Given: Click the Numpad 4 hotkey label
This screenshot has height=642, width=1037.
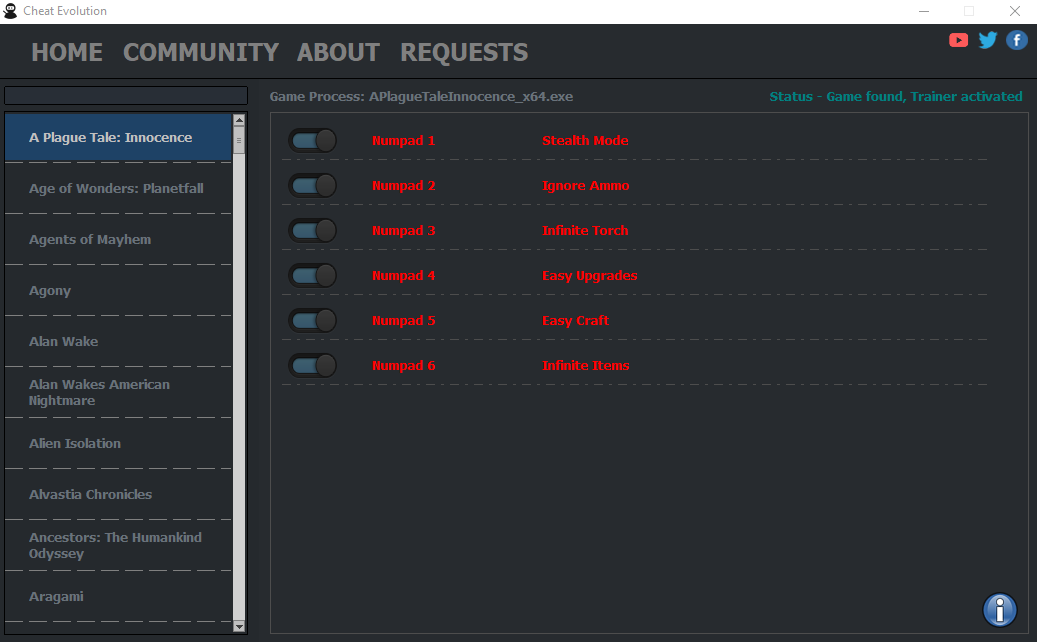Looking at the screenshot, I should tap(403, 275).
